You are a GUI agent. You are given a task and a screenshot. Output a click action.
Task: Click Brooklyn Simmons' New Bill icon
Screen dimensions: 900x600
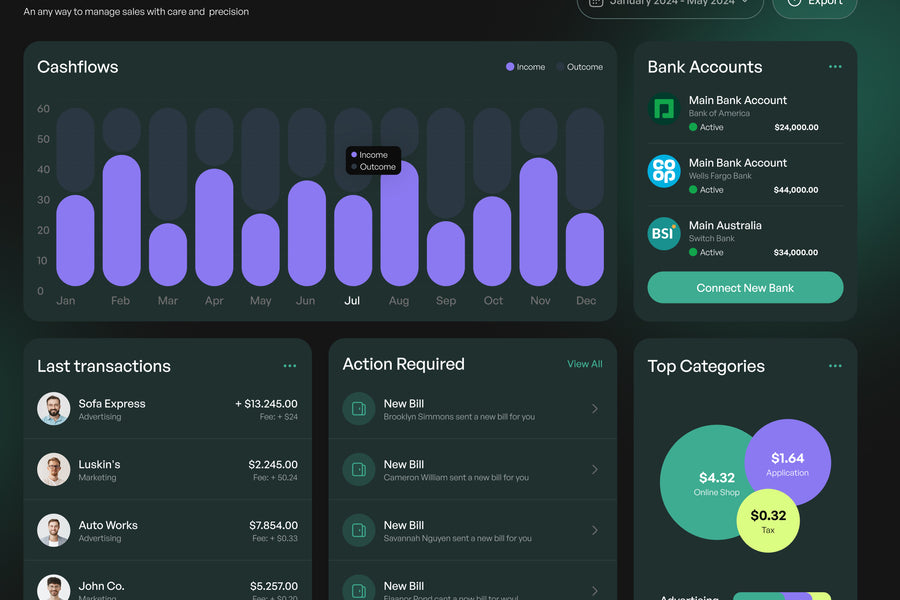tap(359, 408)
